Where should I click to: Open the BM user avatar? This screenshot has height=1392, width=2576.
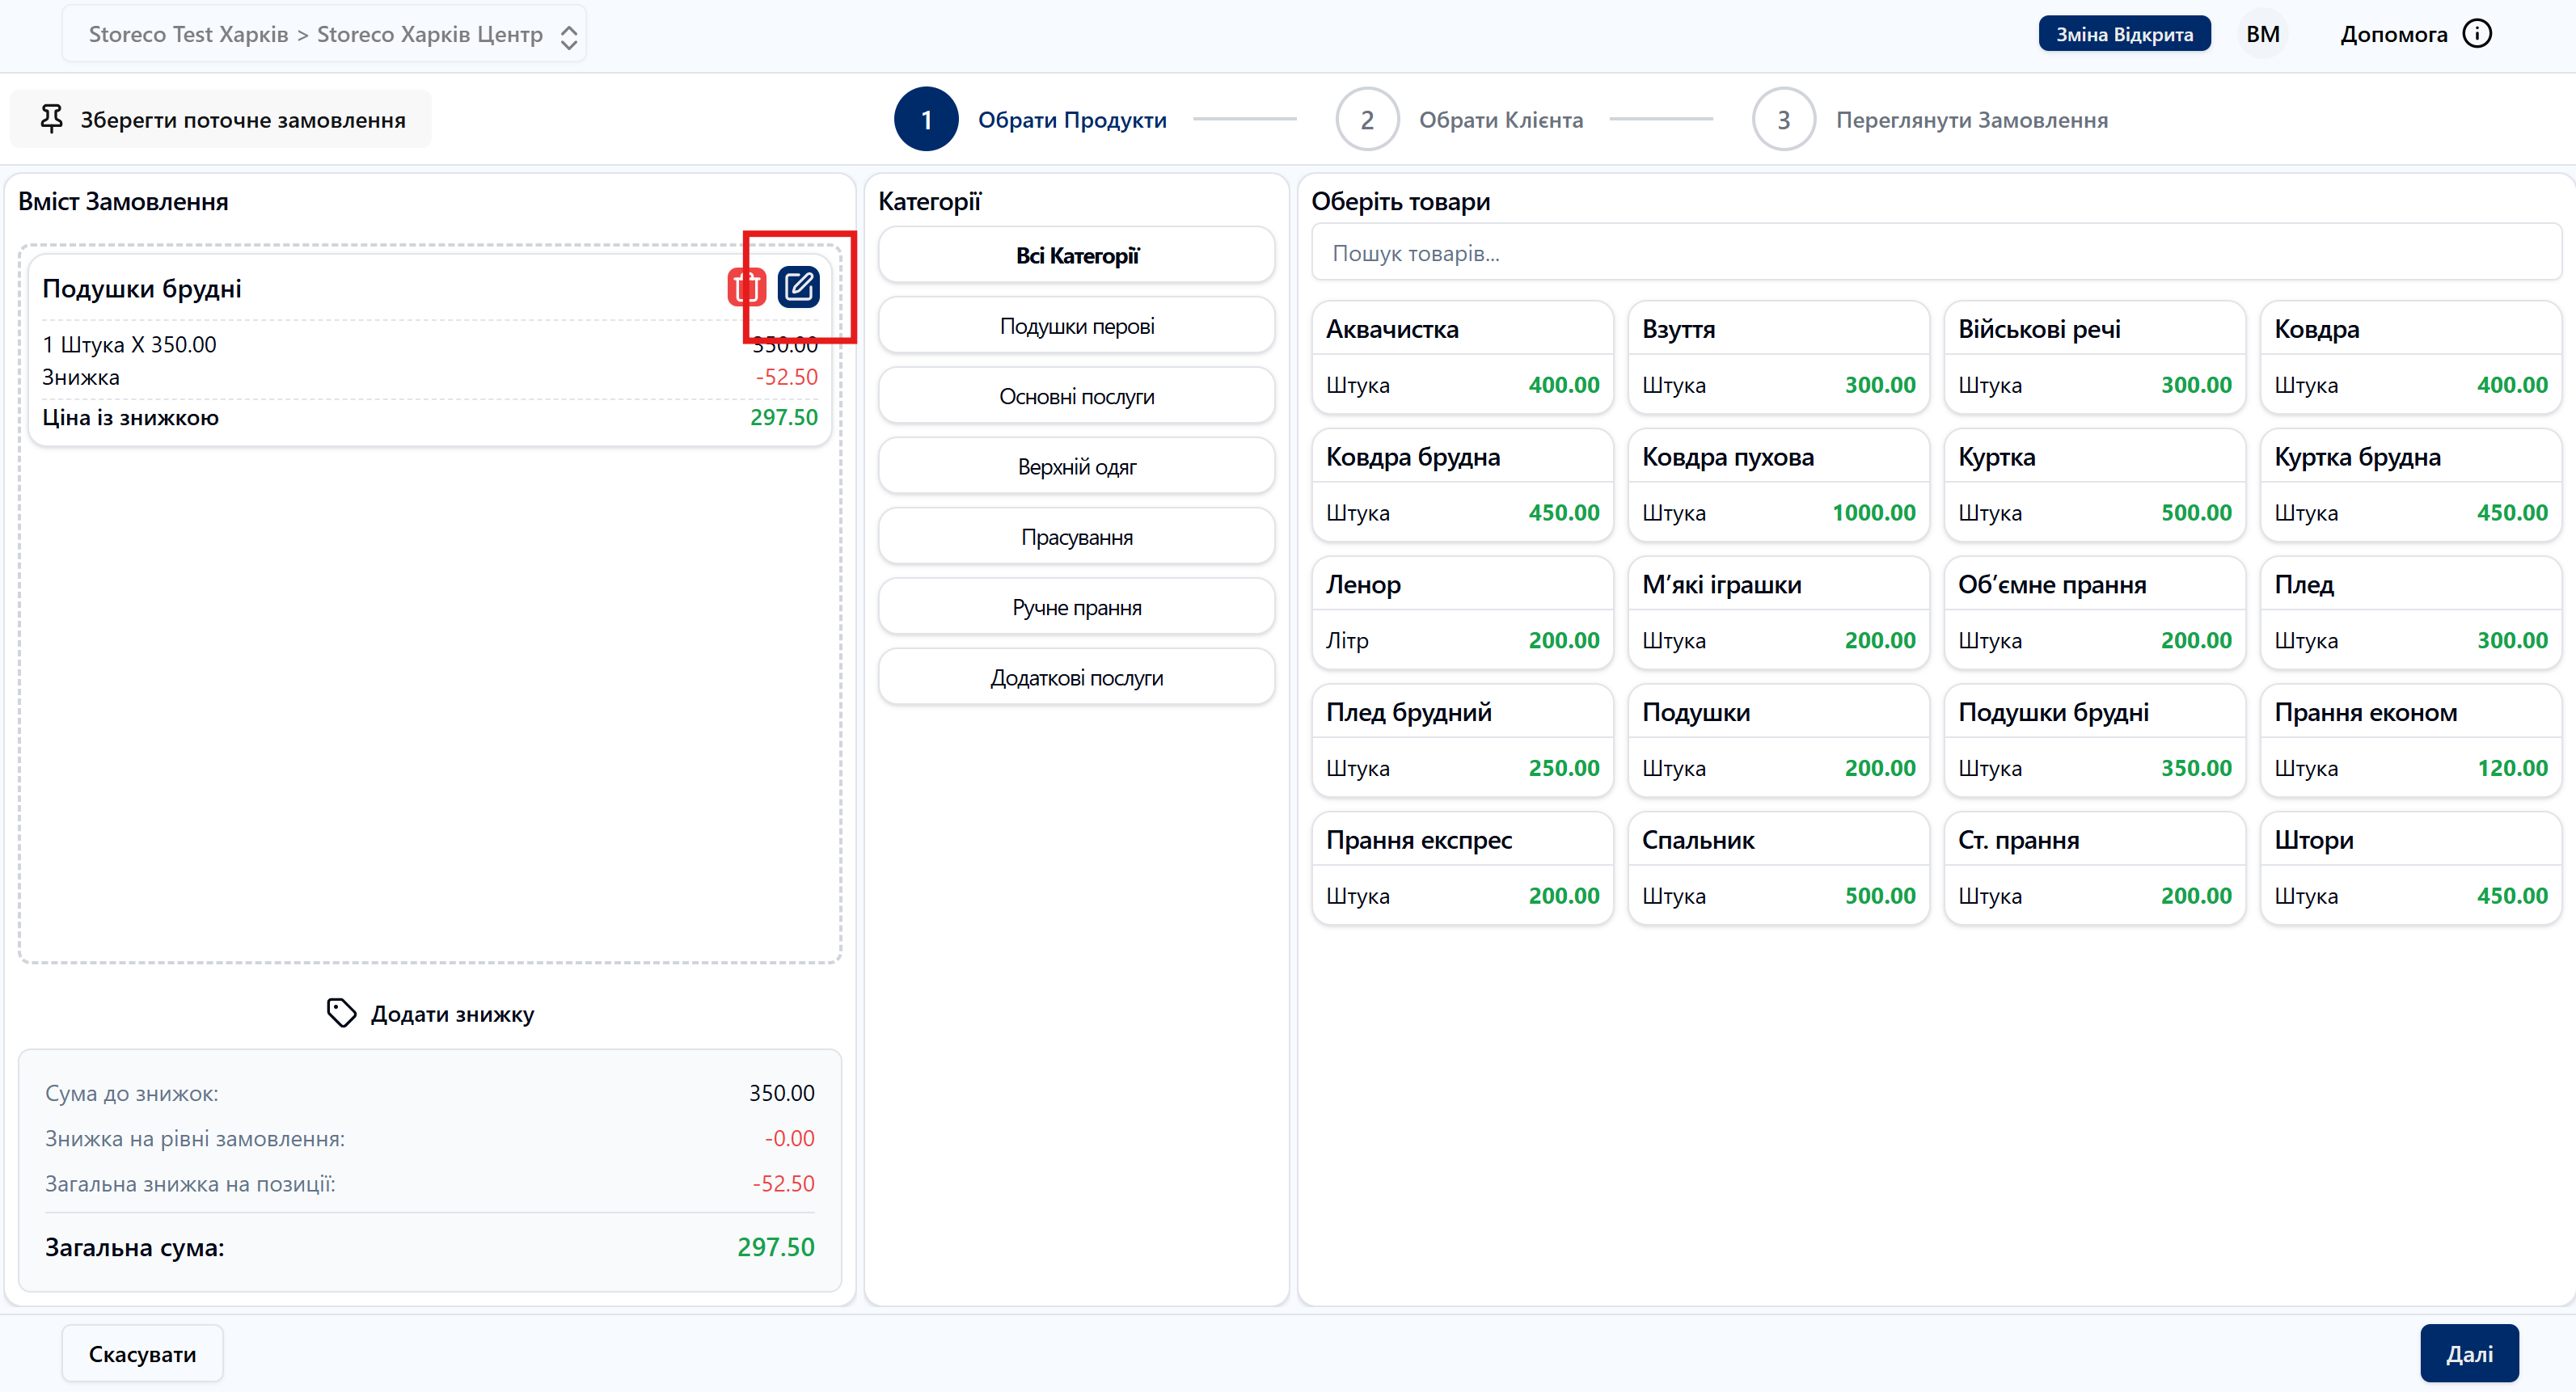[2262, 34]
